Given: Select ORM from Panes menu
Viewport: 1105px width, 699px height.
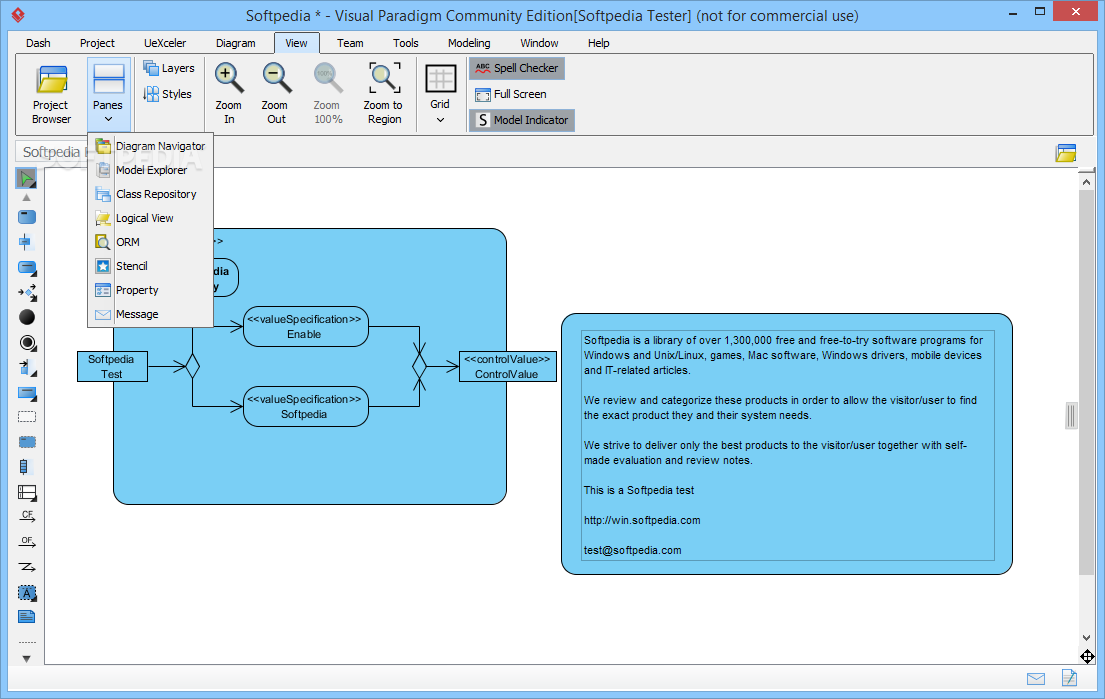Looking at the screenshot, I should [x=150, y=242].
